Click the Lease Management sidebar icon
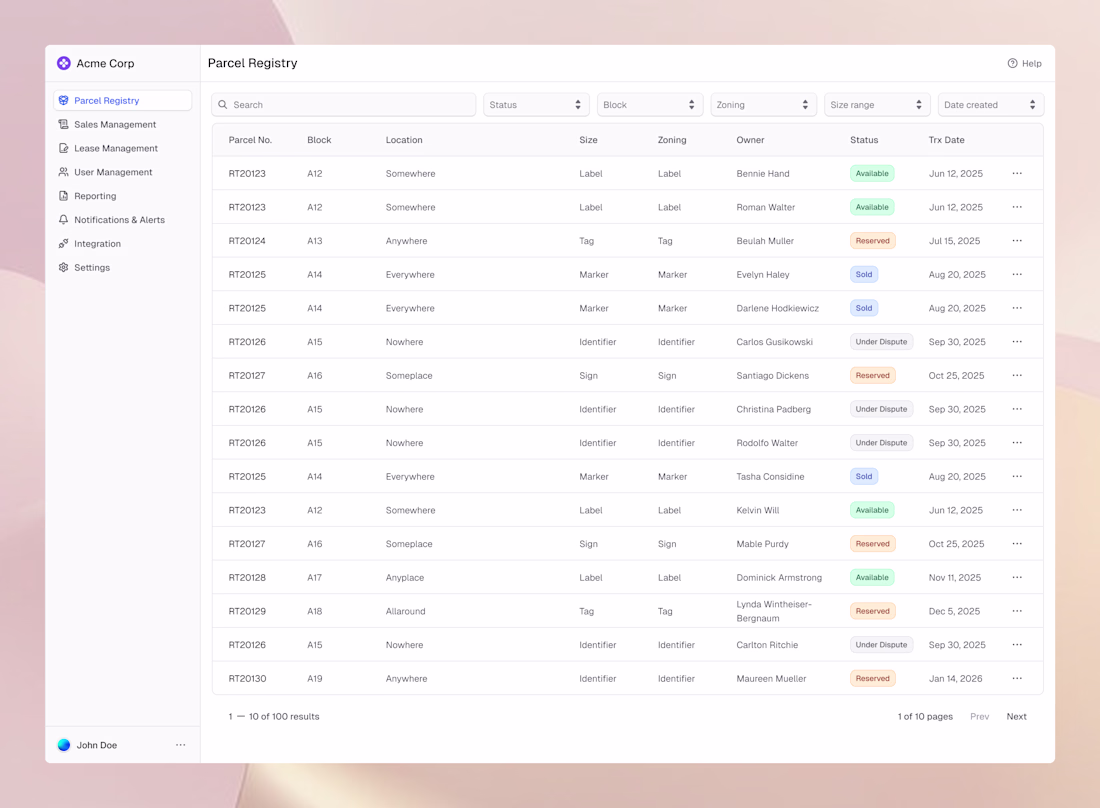Viewport: 1100px width, 808px height. click(64, 148)
